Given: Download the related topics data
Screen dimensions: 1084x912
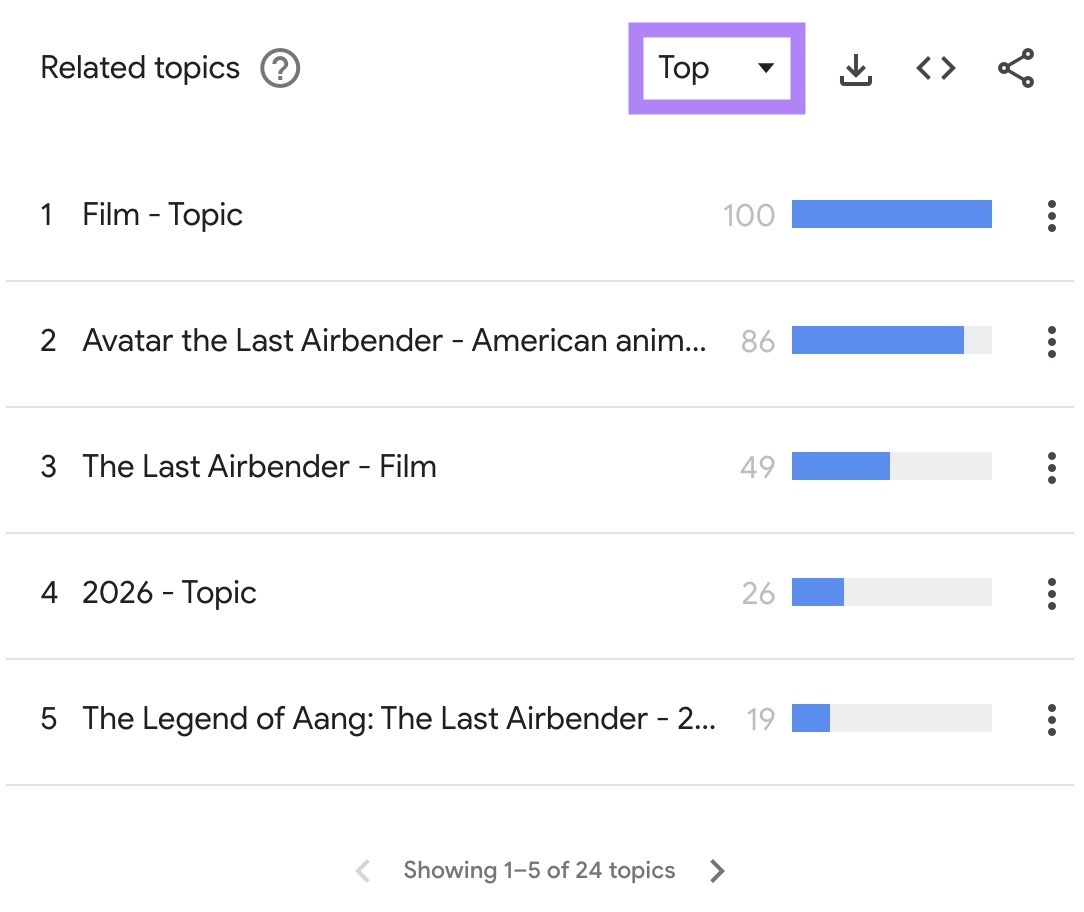Looking at the screenshot, I should (x=856, y=68).
